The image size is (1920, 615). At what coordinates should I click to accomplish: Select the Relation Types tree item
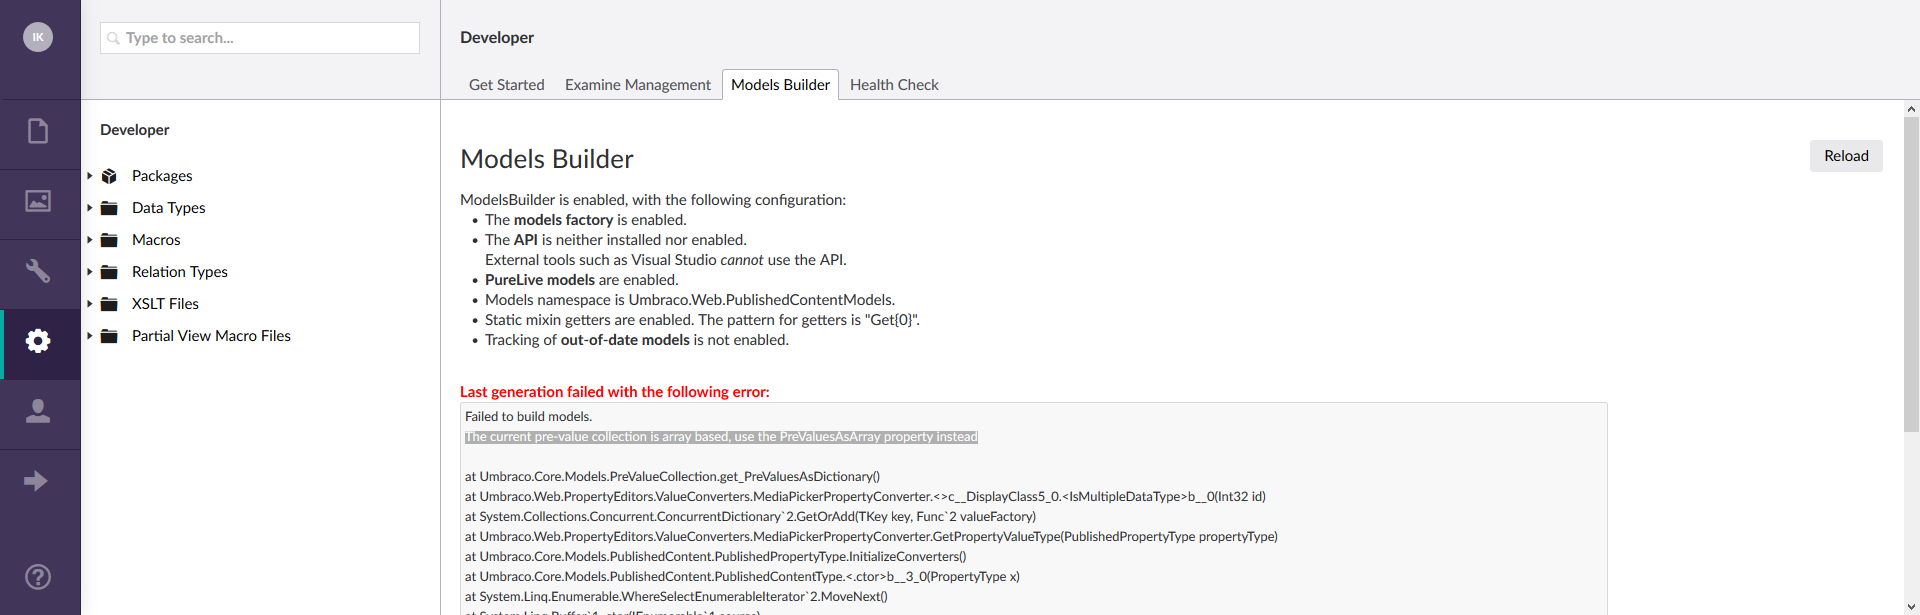[x=180, y=272]
